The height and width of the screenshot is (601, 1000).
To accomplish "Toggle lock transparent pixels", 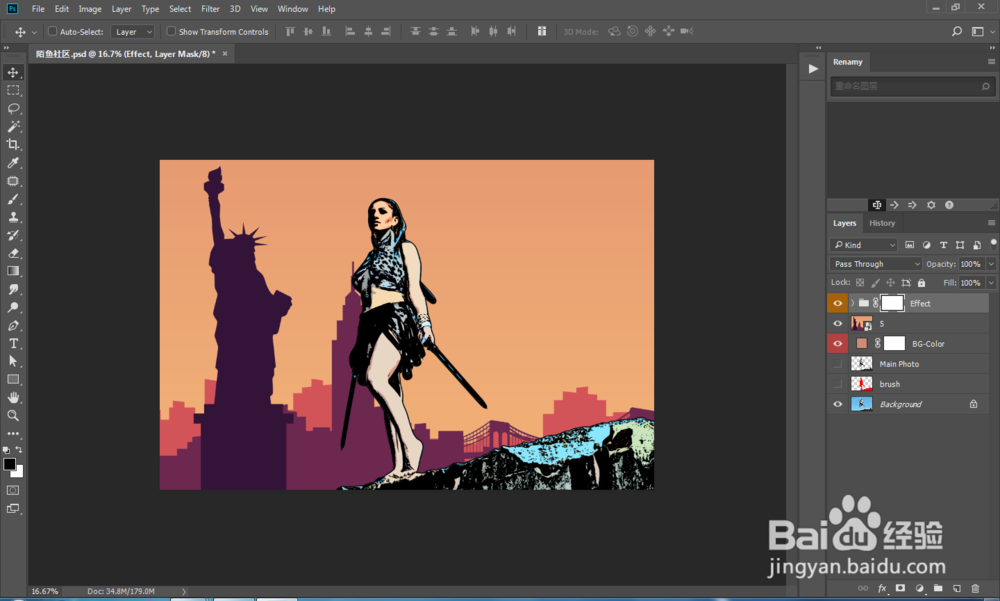I will 860,283.
